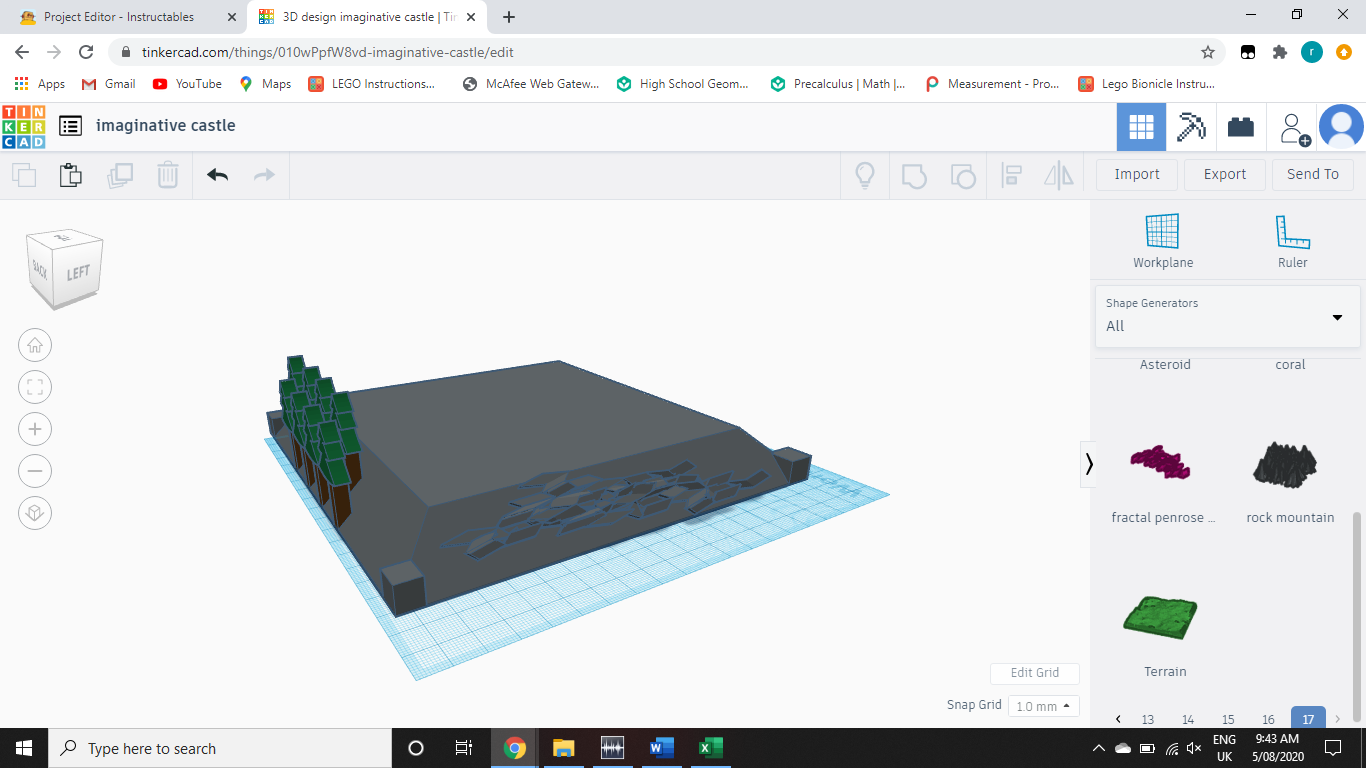Switch to 3D design grid view

(x=1141, y=127)
